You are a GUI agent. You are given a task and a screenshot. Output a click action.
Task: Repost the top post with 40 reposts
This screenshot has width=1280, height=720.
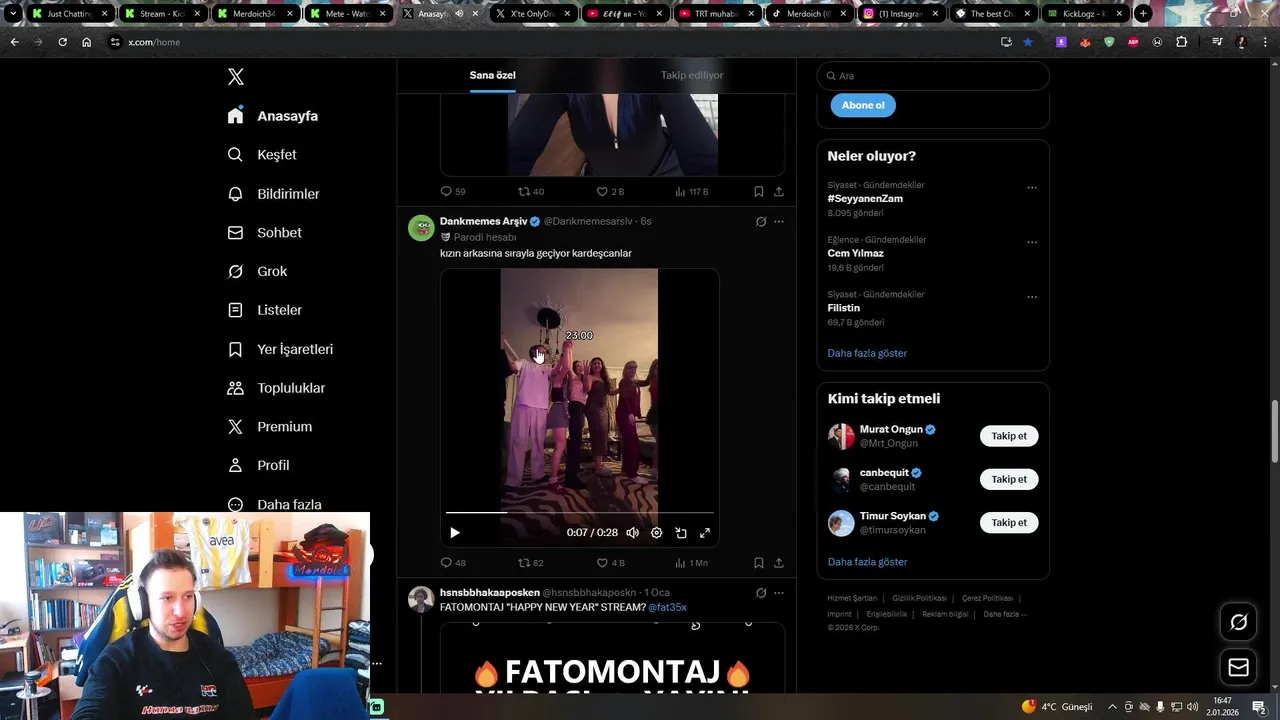coord(530,191)
